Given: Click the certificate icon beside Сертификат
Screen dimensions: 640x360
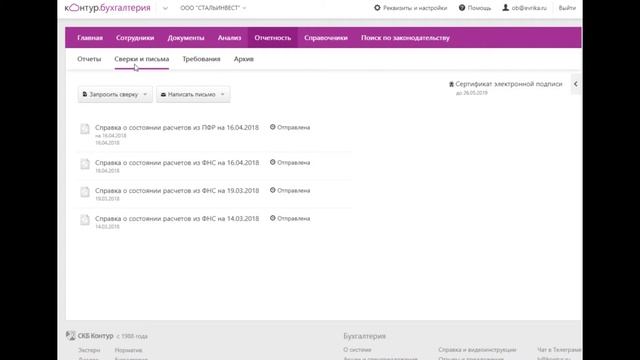Looking at the screenshot, I should (451, 84).
